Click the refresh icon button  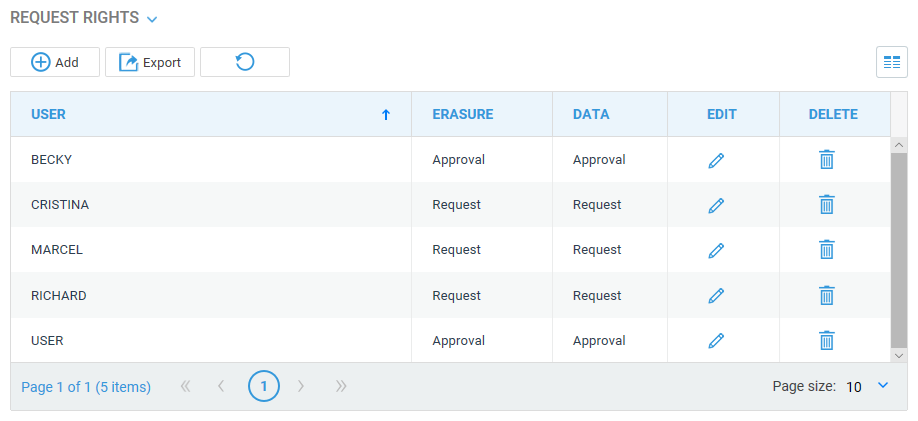pyautogui.click(x=245, y=62)
